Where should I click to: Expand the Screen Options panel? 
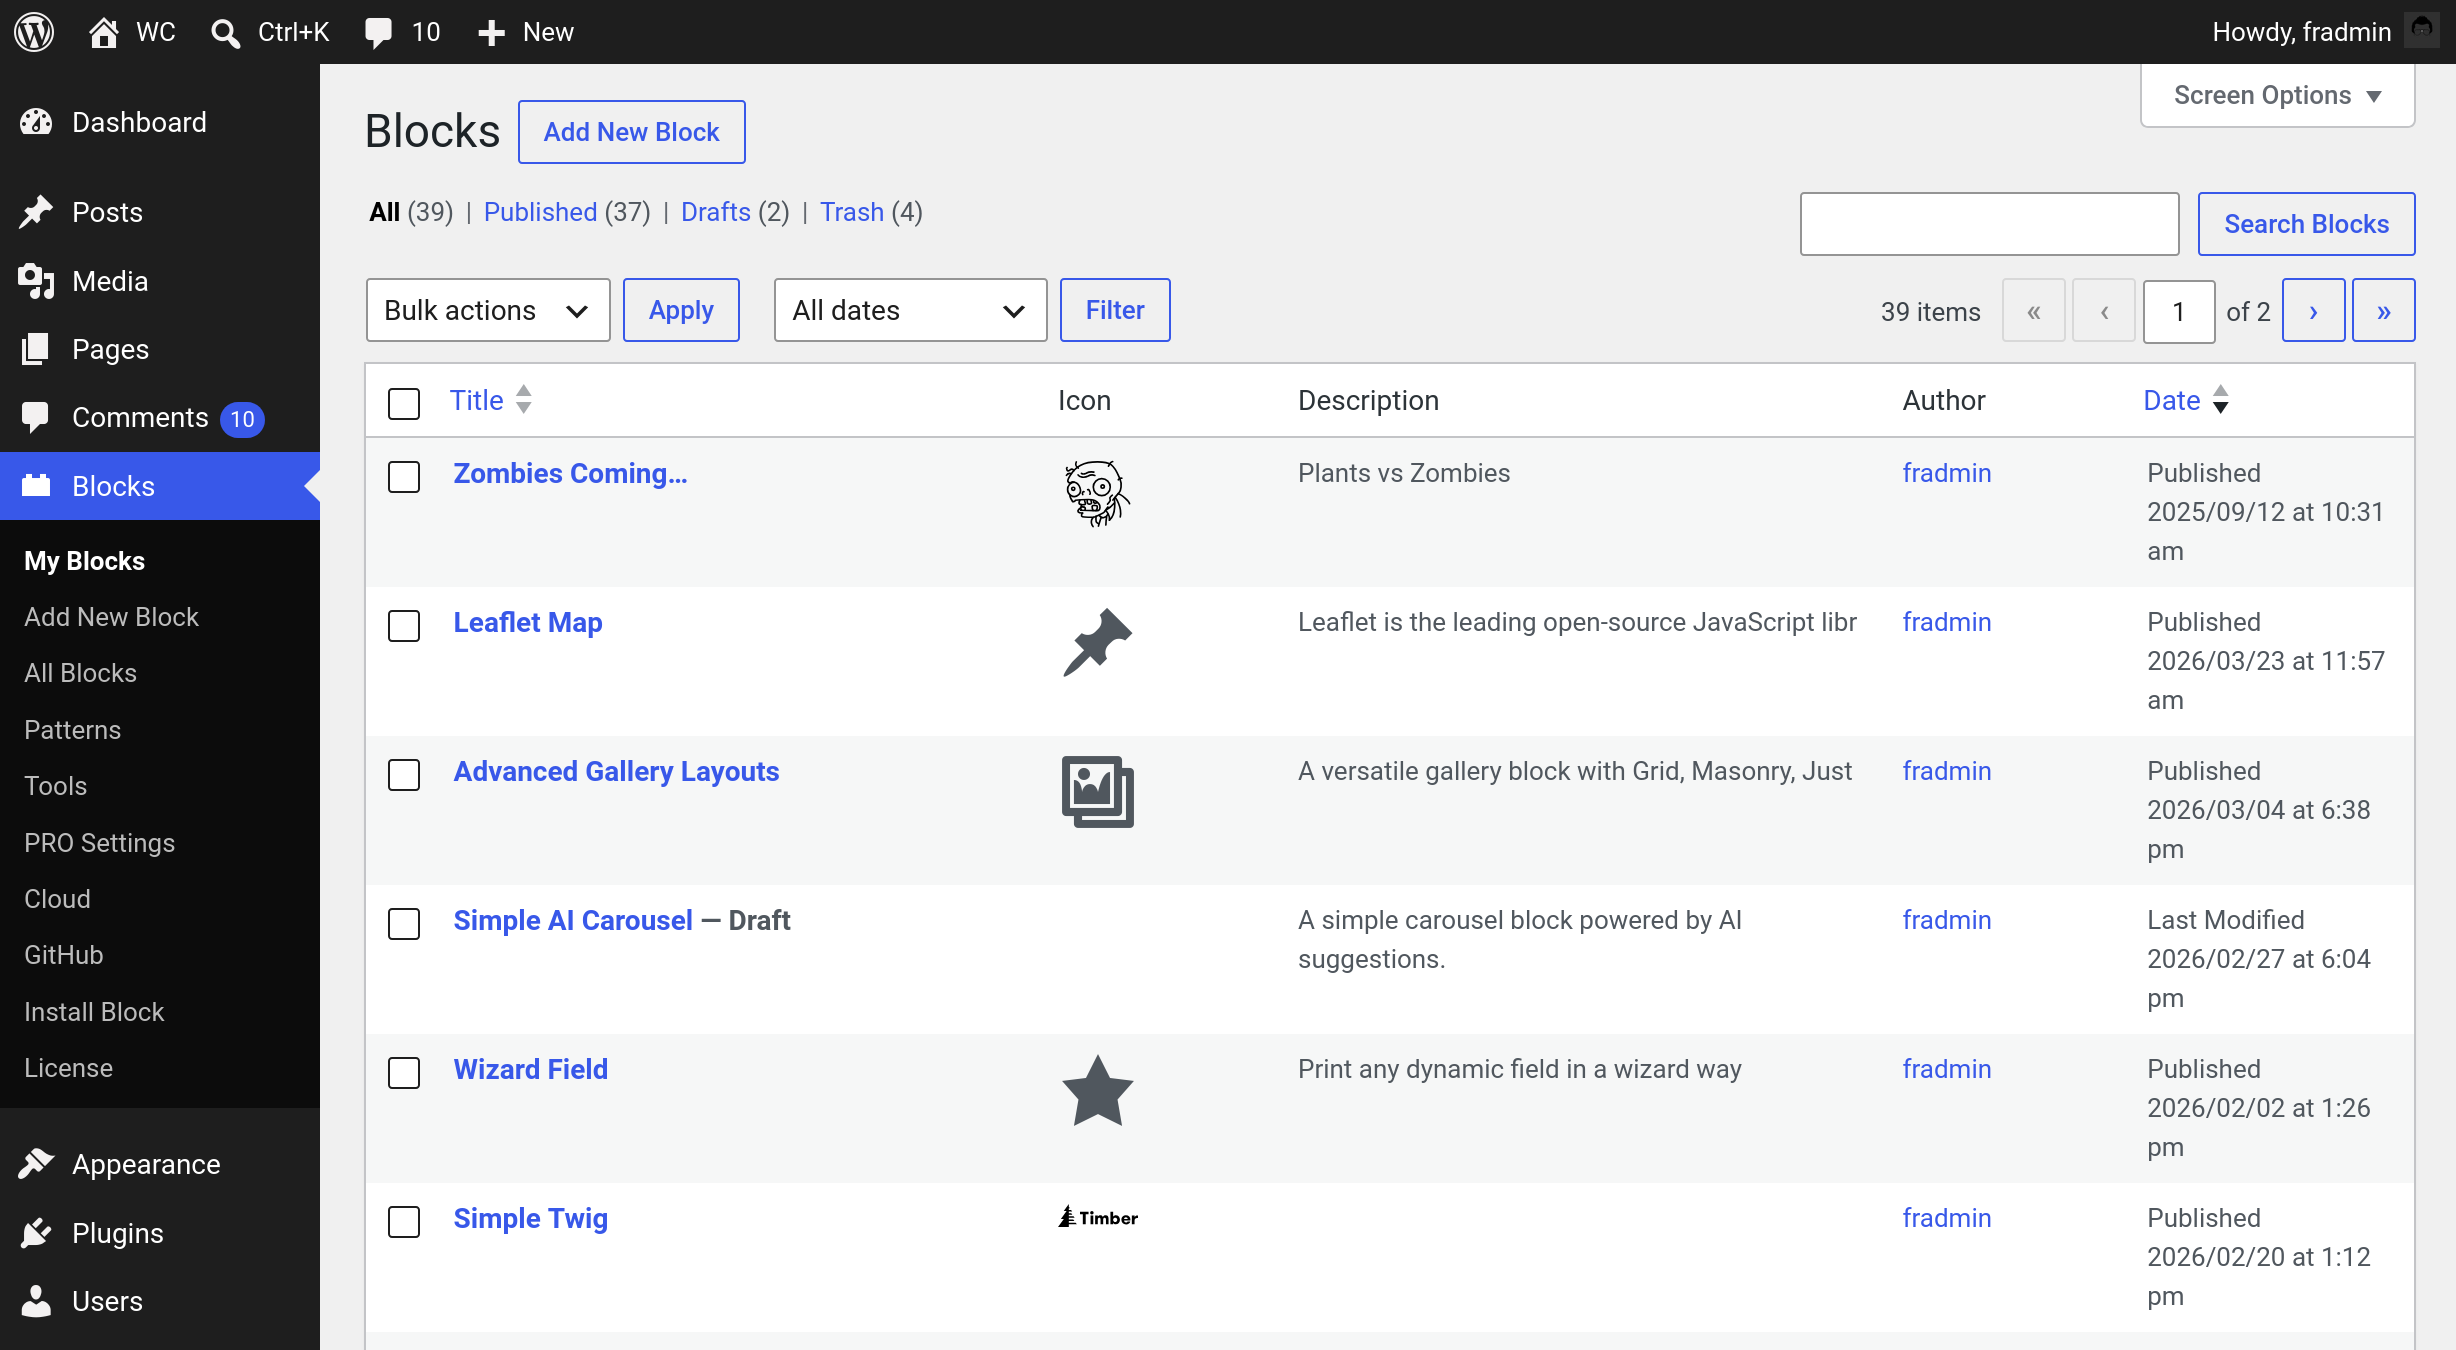click(2277, 96)
